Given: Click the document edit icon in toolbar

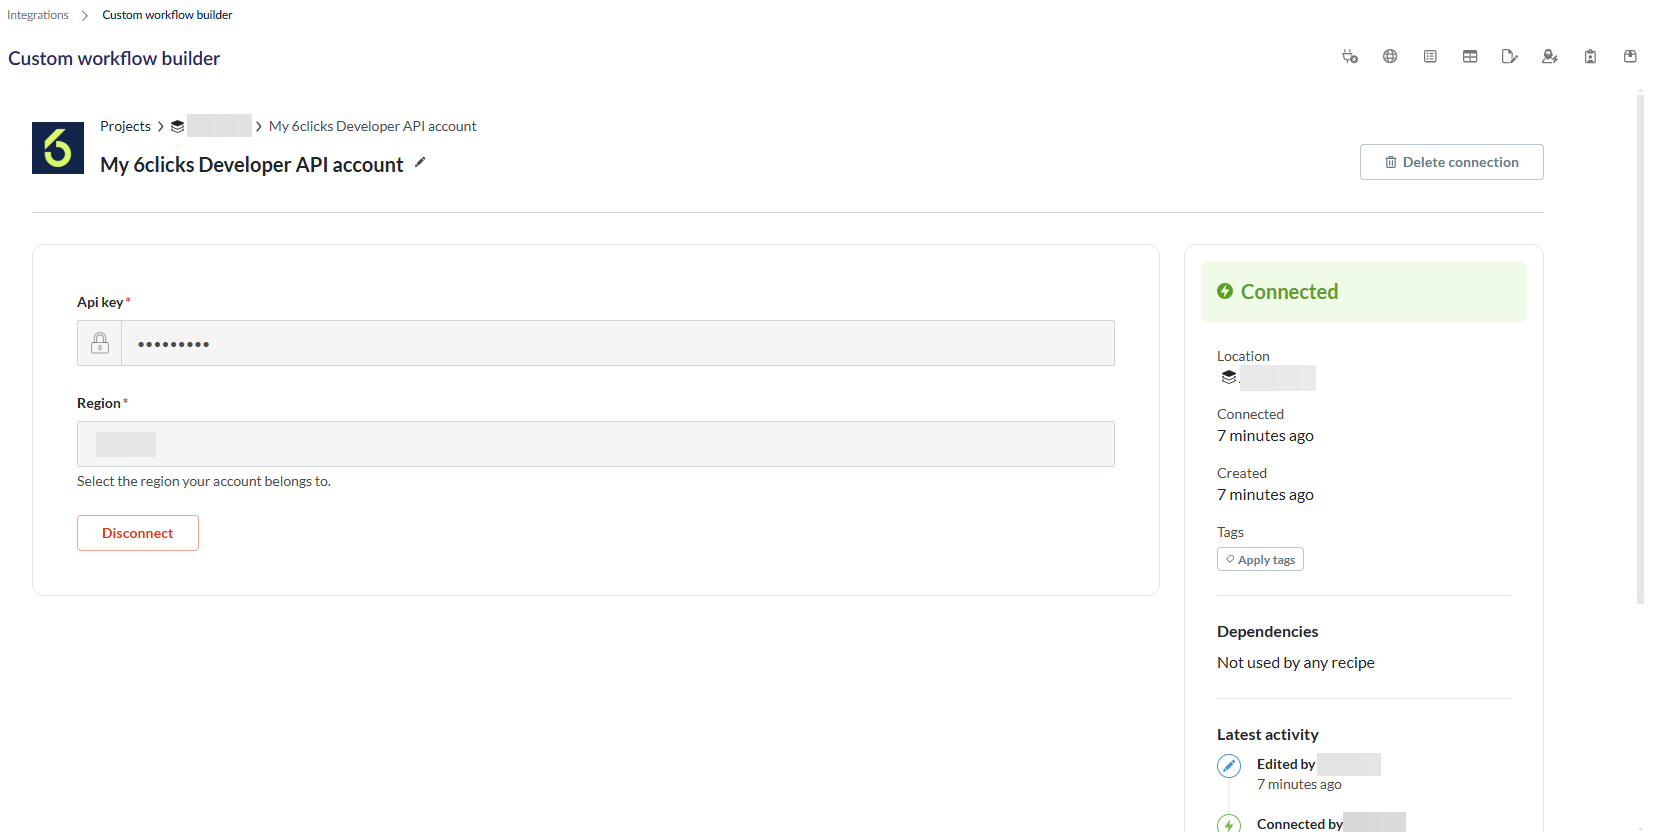Looking at the screenshot, I should click(1510, 57).
